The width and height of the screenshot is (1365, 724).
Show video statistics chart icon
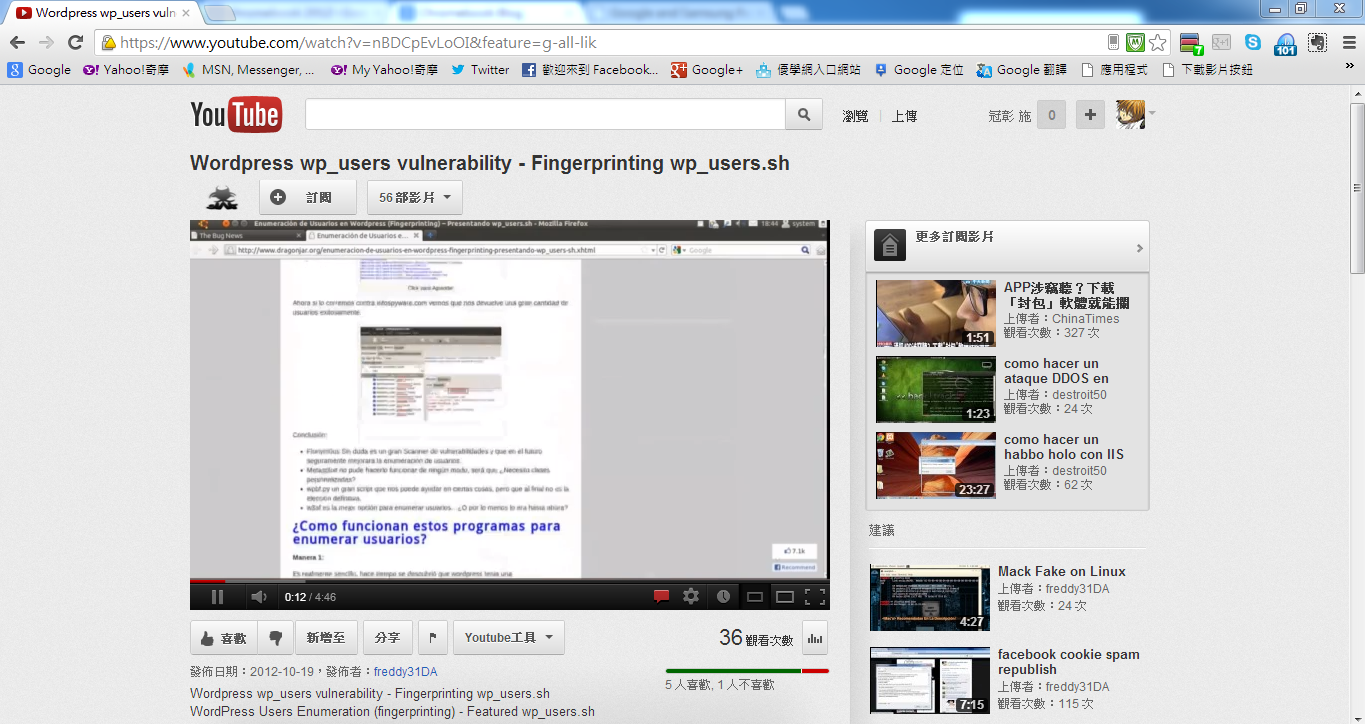click(815, 638)
